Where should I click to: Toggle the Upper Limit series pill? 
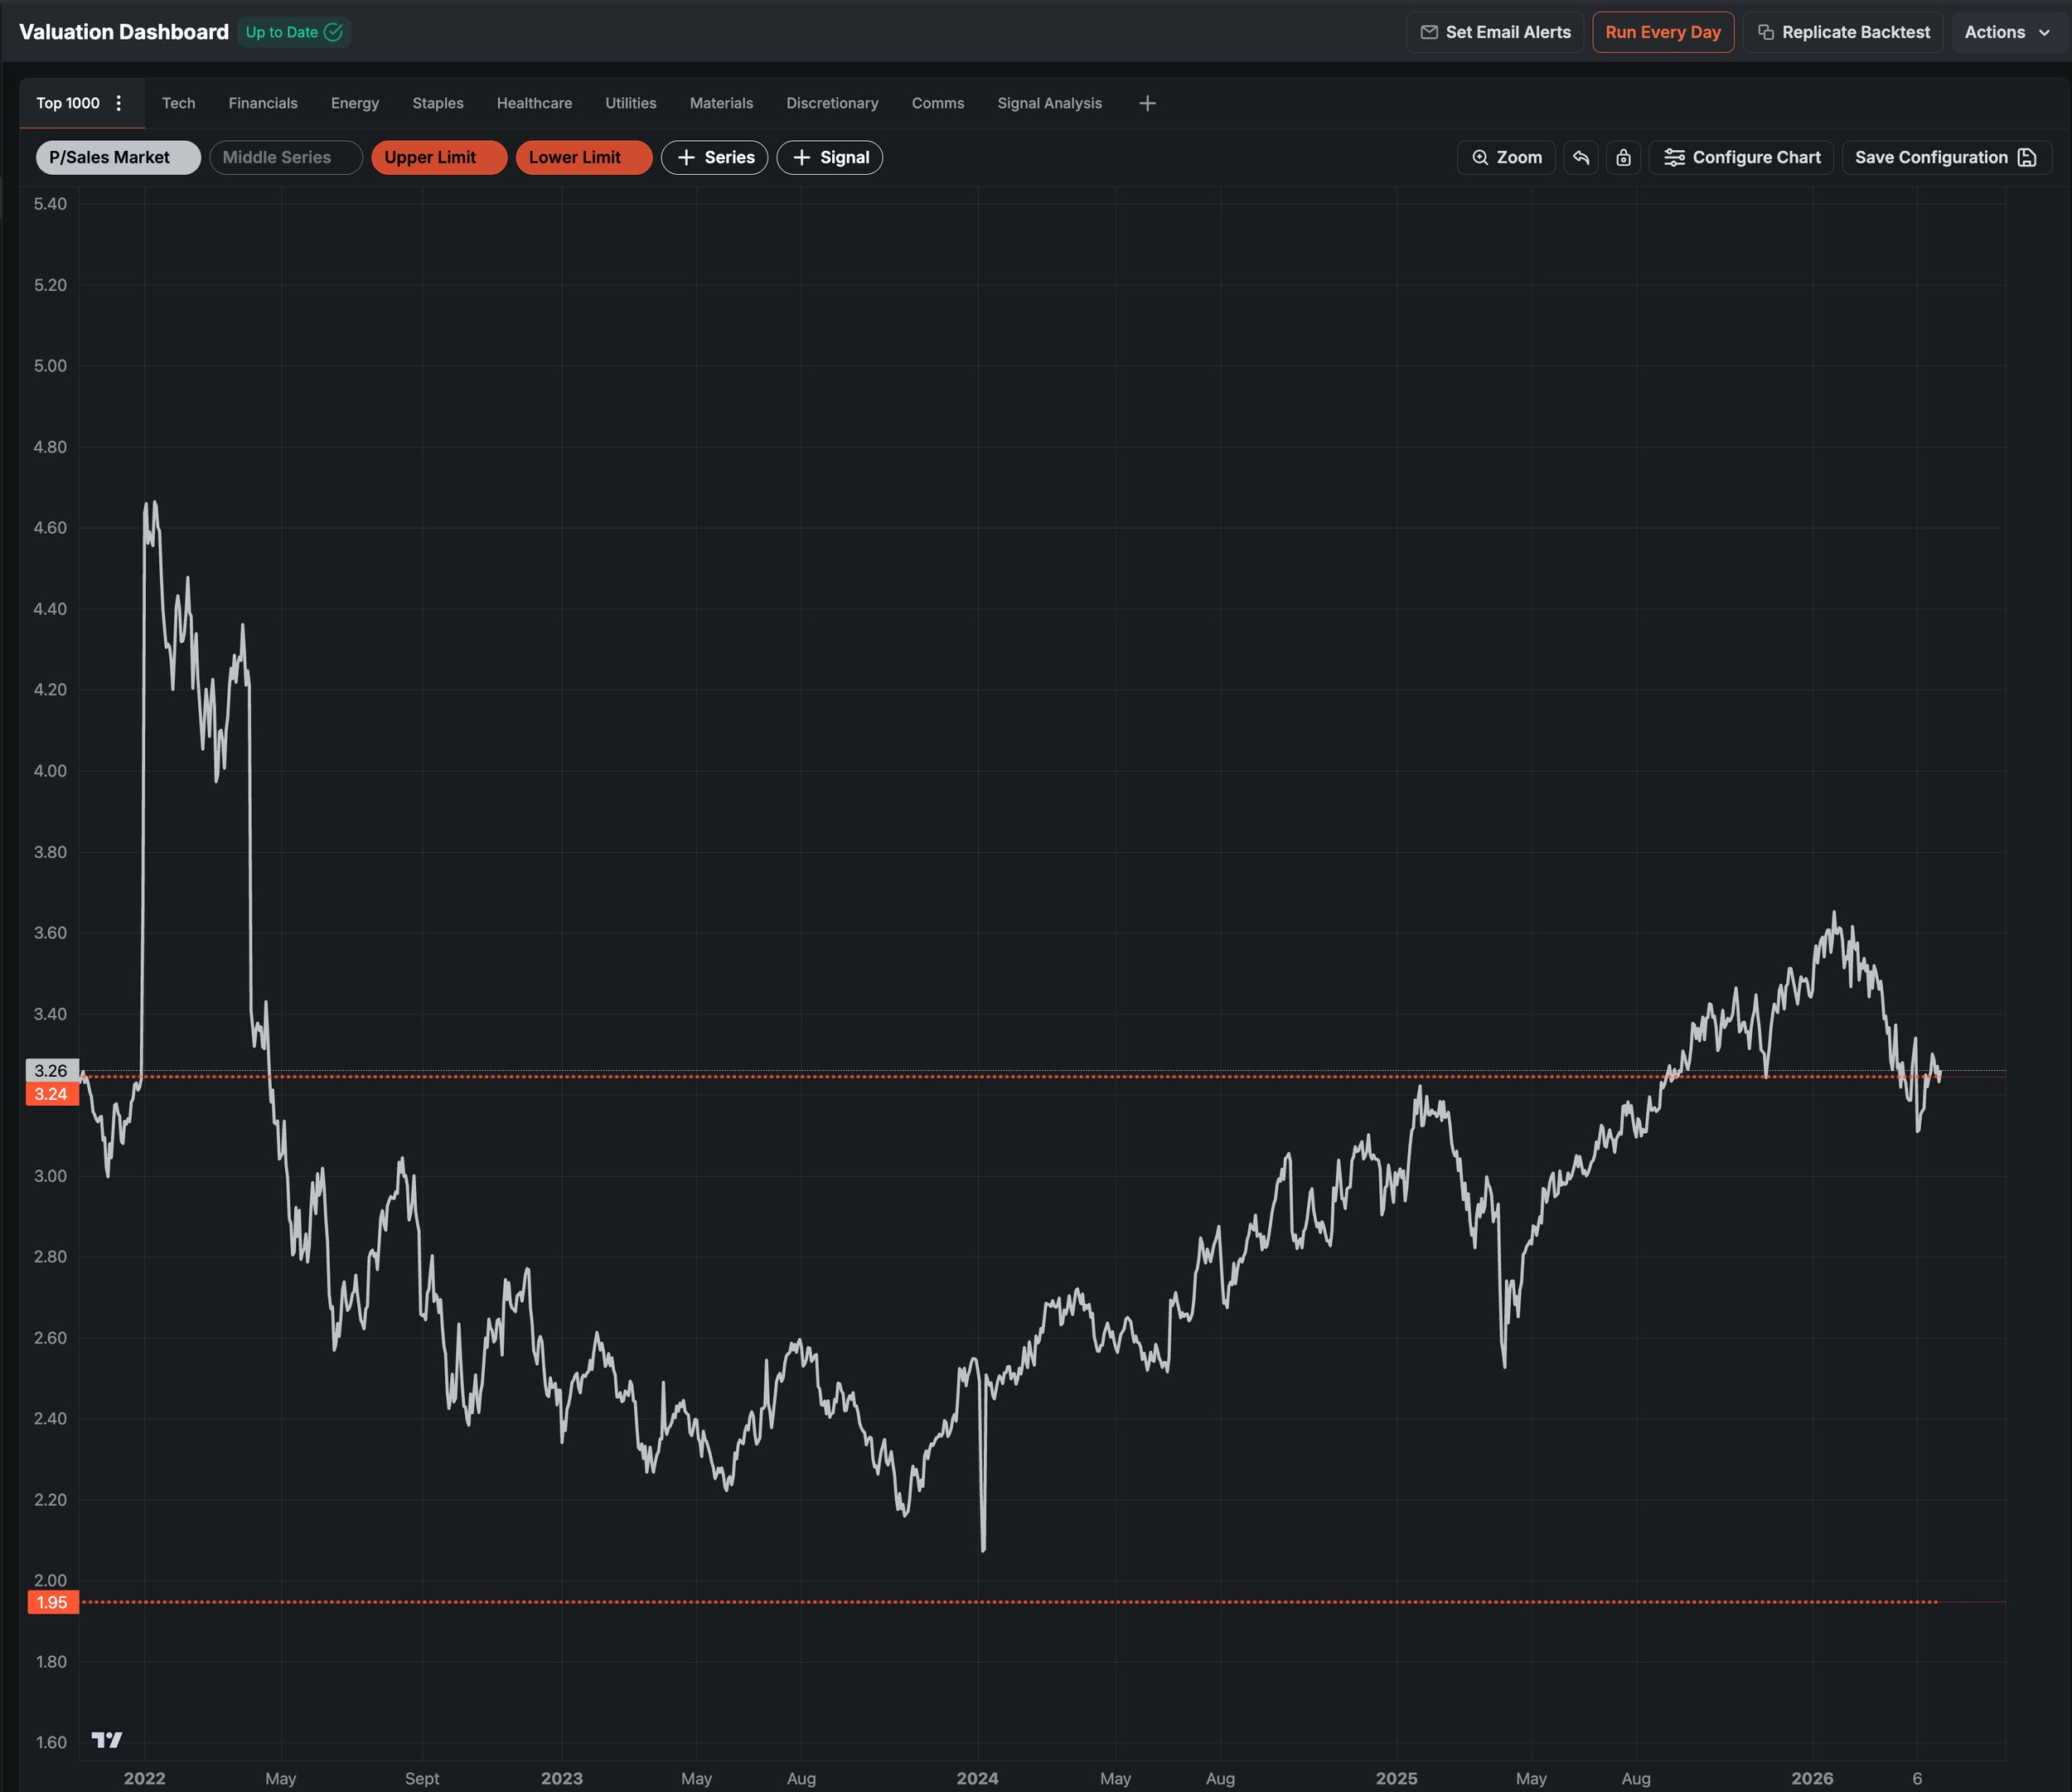tap(438, 157)
